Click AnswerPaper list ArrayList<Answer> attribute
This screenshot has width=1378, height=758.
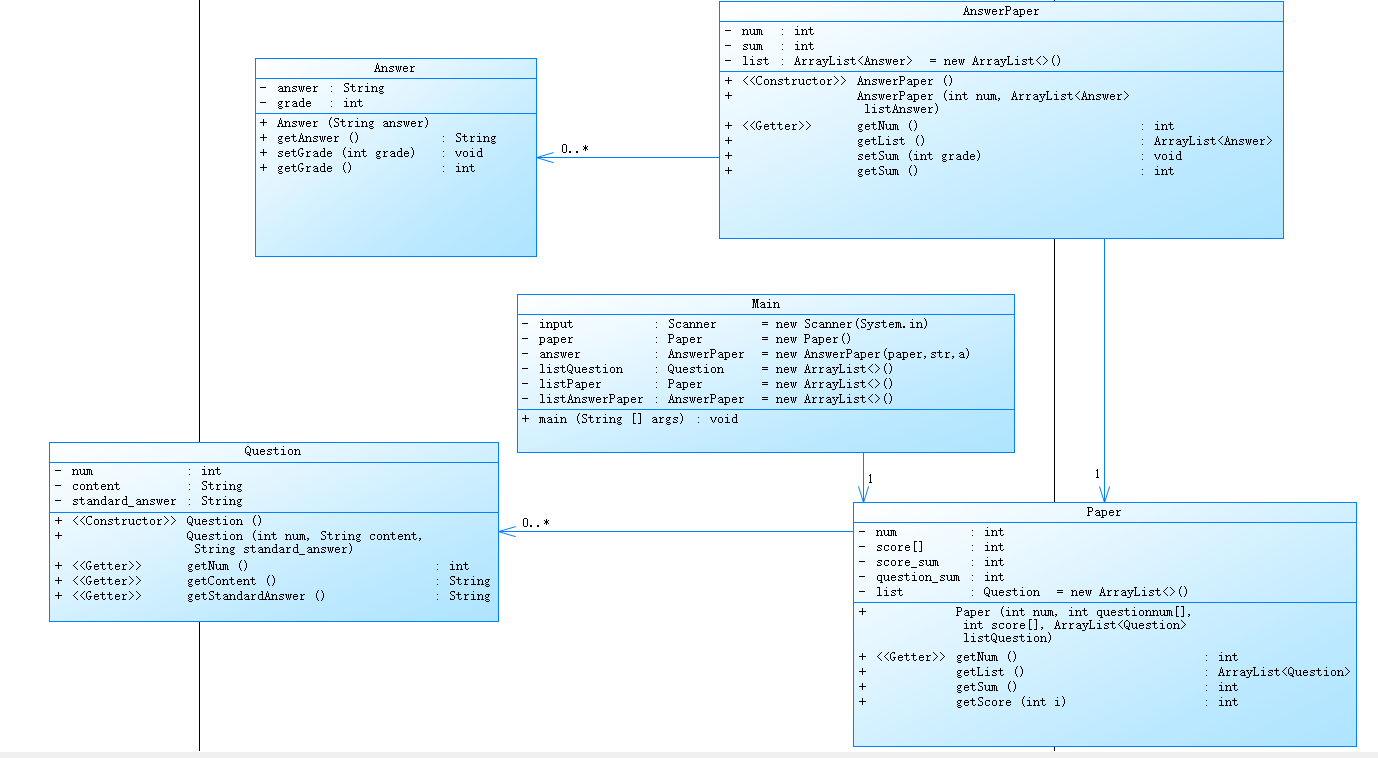893,61
